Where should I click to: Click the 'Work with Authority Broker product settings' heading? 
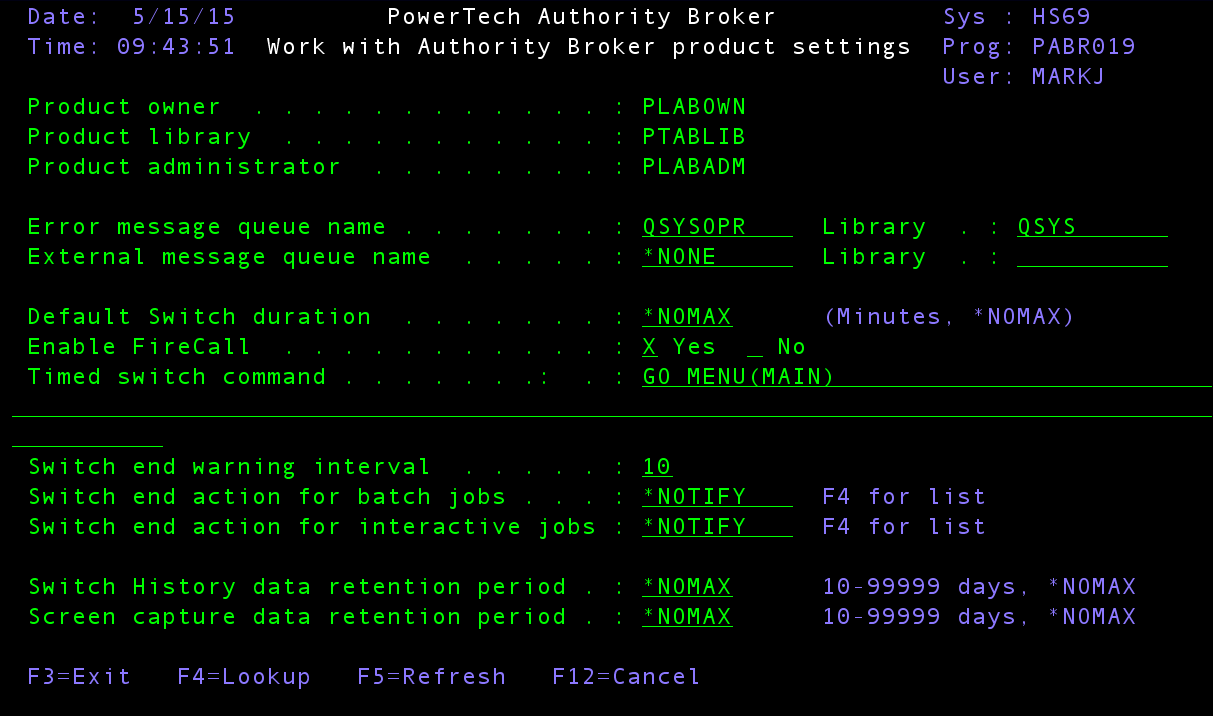coord(590,47)
